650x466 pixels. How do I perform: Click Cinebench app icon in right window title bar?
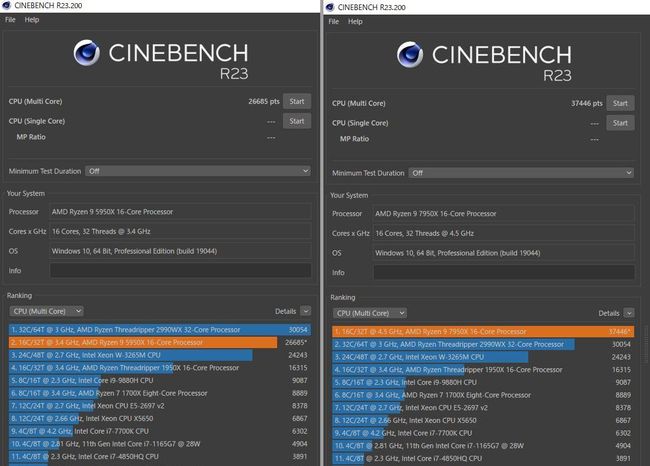pos(330,7)
